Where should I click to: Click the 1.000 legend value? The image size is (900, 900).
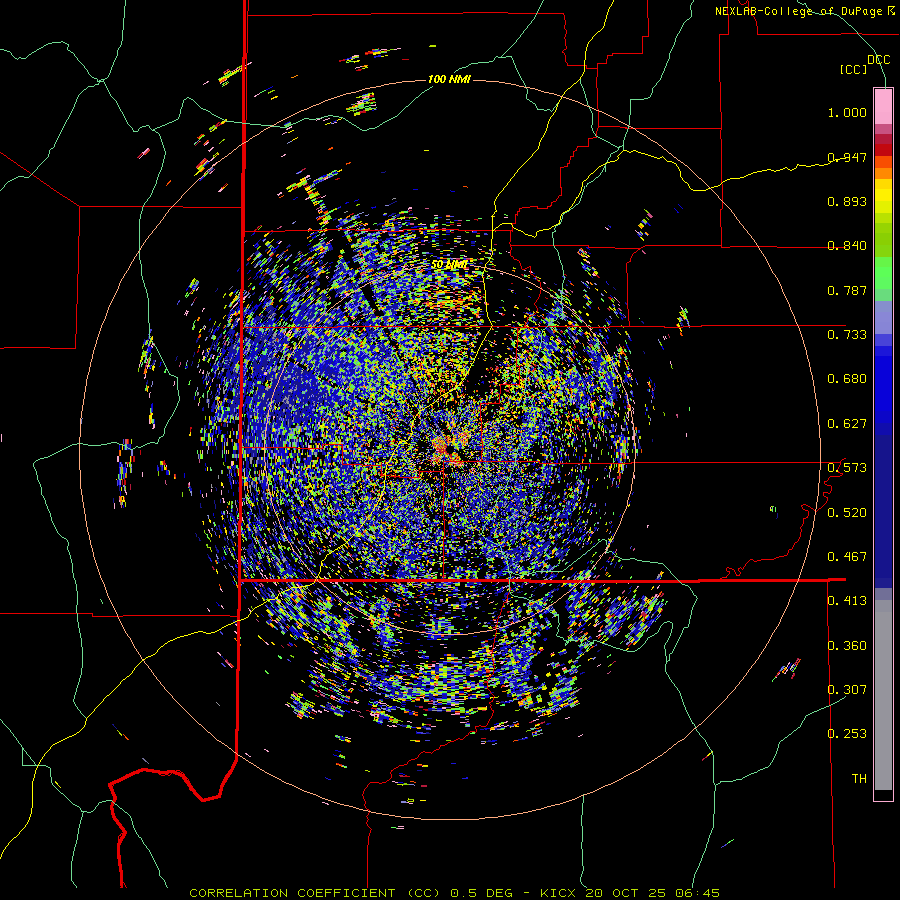point(847,112)
